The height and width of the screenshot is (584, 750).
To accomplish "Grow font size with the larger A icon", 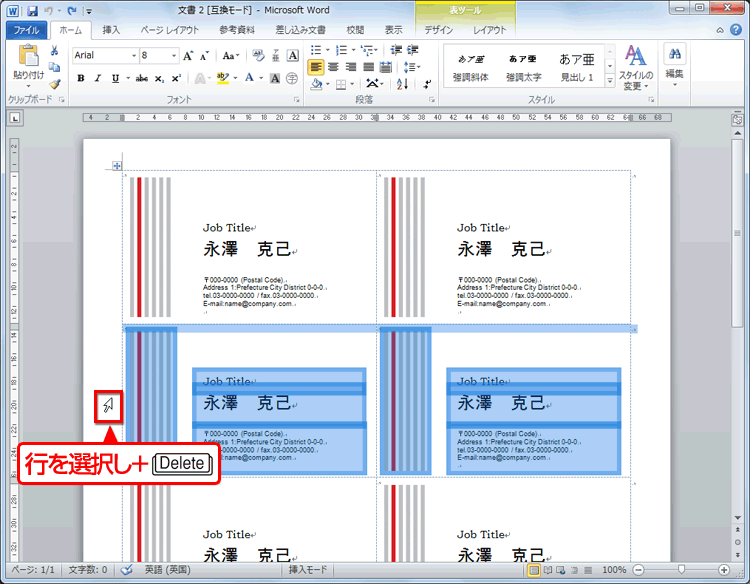I will pyautogui.click(x=188, y=56).
